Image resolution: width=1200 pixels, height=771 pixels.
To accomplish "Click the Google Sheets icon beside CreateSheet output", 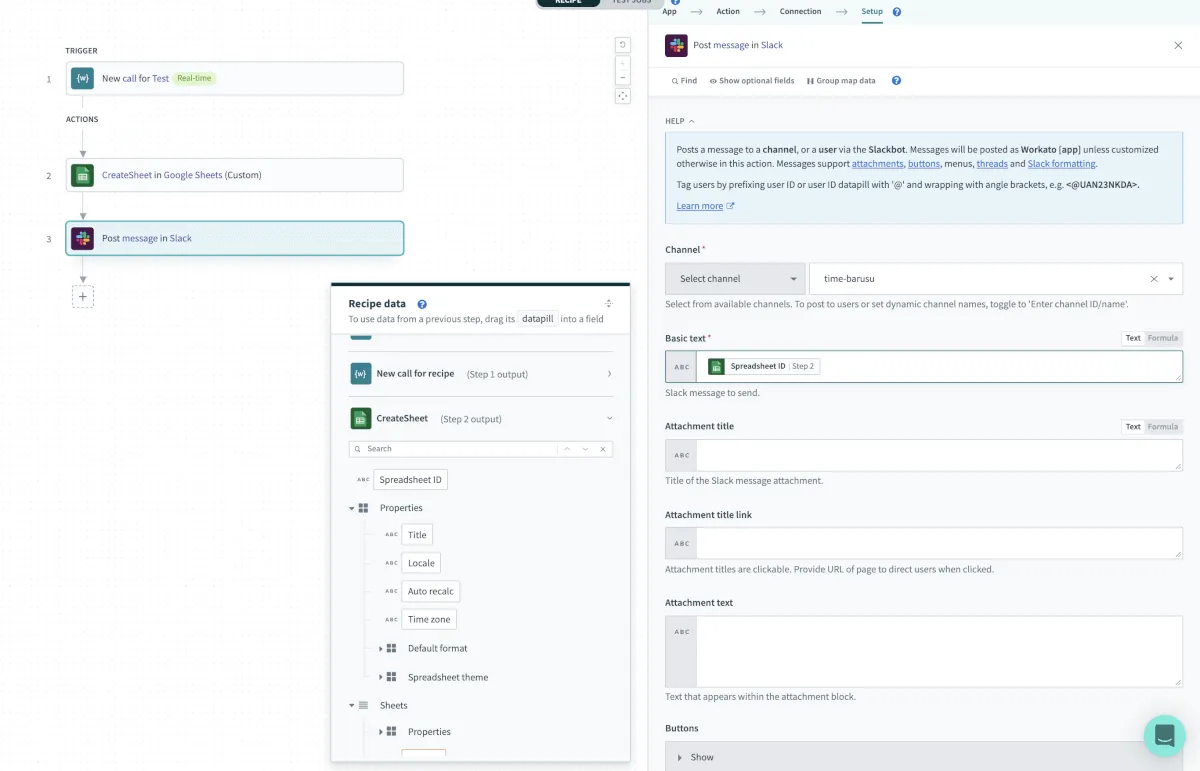I will click(361, 418).
